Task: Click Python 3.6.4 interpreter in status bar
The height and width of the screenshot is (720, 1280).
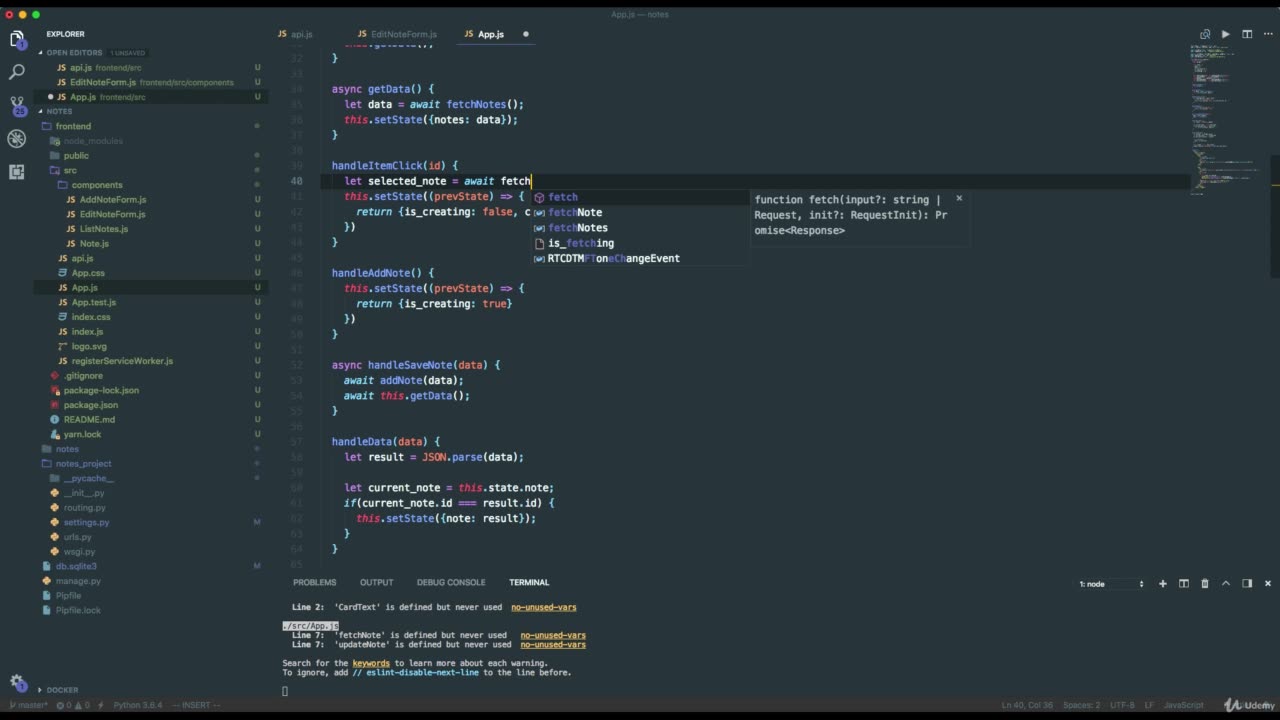Action: pos(137,705)
